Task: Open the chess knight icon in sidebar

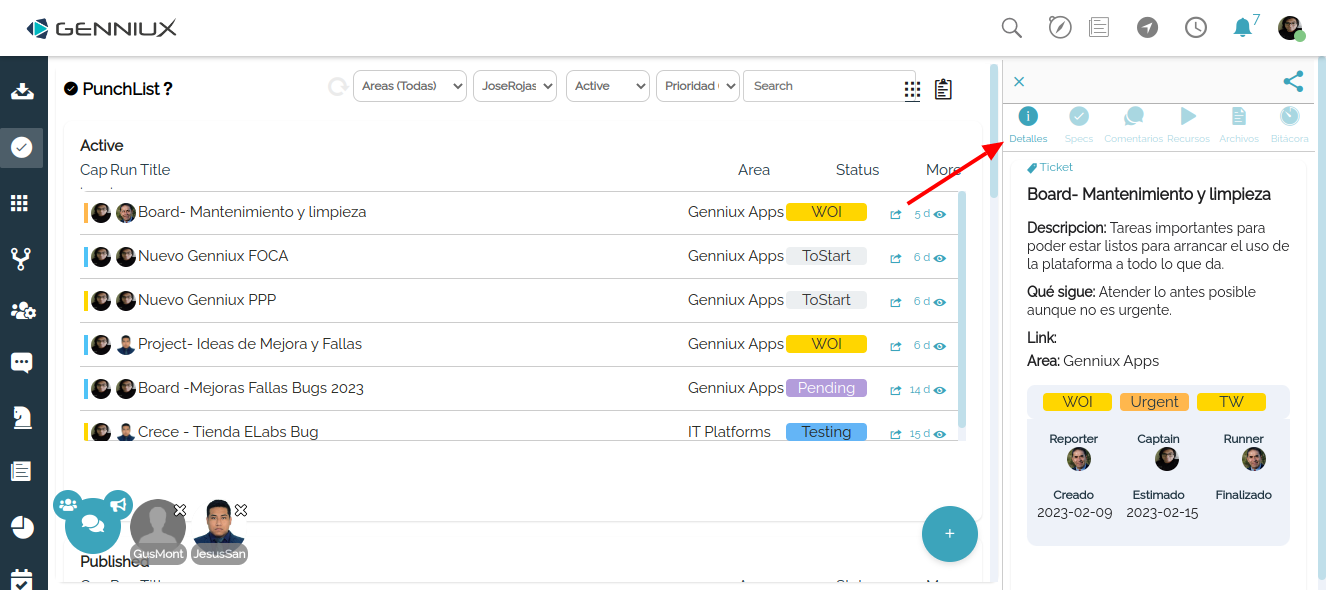Action: tap(21, 418)
